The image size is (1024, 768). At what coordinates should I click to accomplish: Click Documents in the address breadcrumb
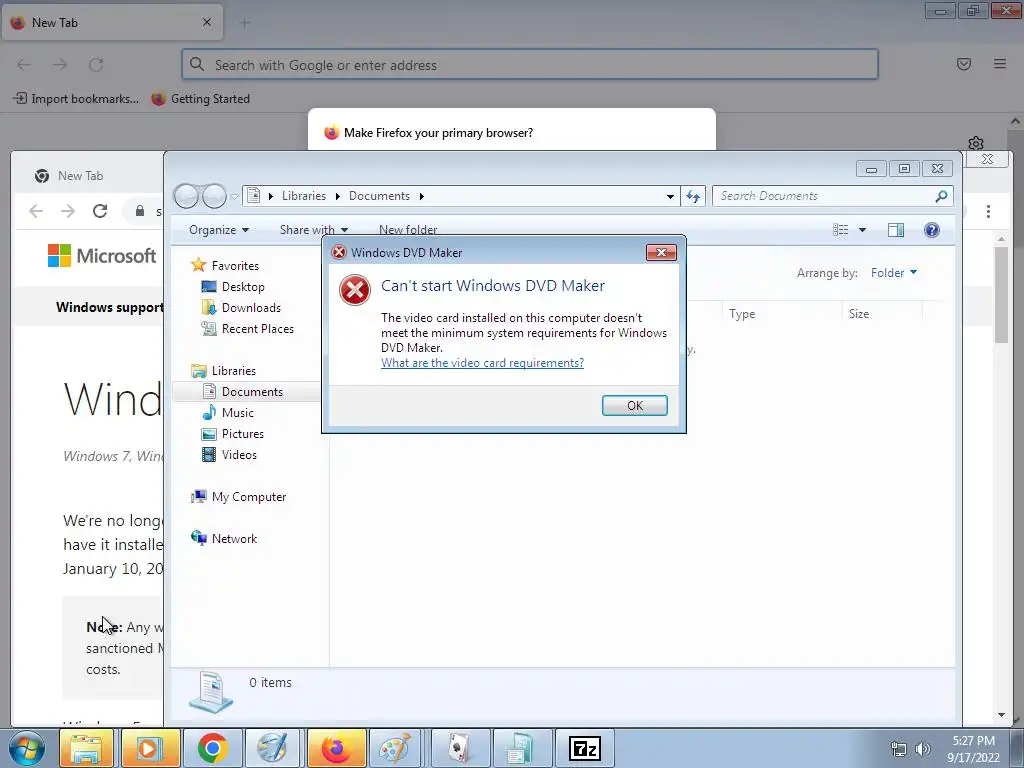pyautogui.click(x=379, y=196)
